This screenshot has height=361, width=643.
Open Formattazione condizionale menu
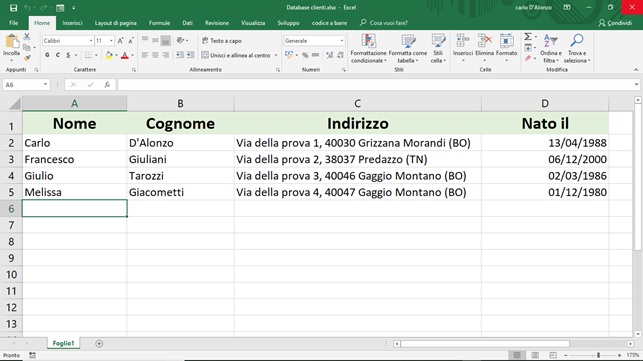(x=368, y=48)
